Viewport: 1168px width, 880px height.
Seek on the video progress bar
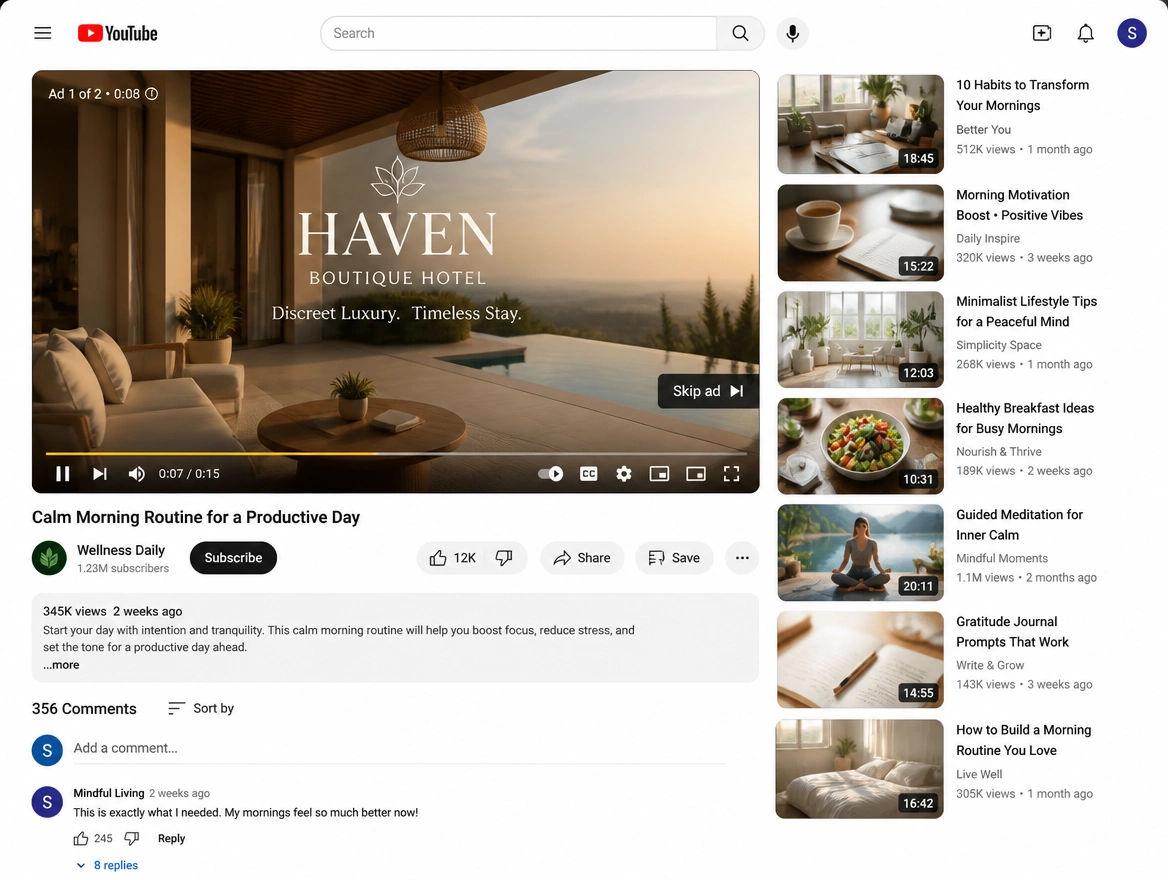[396, 453]
